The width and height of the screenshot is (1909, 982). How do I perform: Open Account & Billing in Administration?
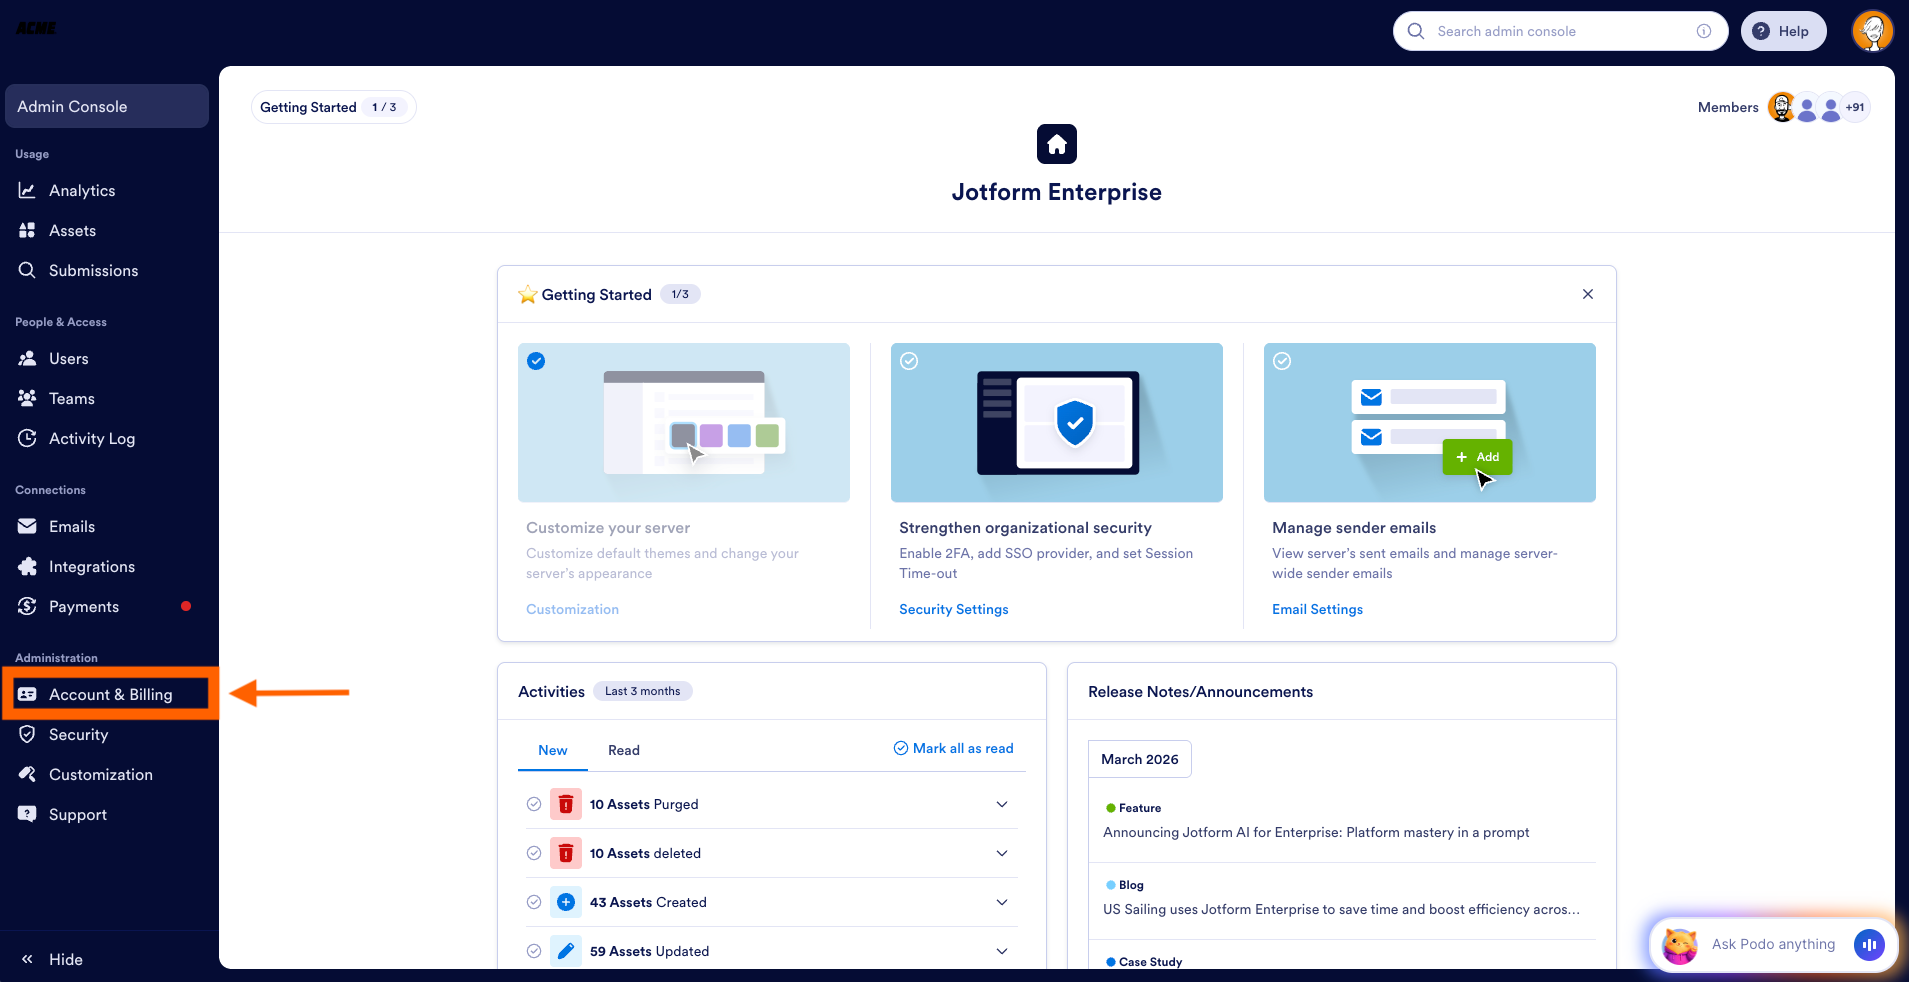click(110, 694)
